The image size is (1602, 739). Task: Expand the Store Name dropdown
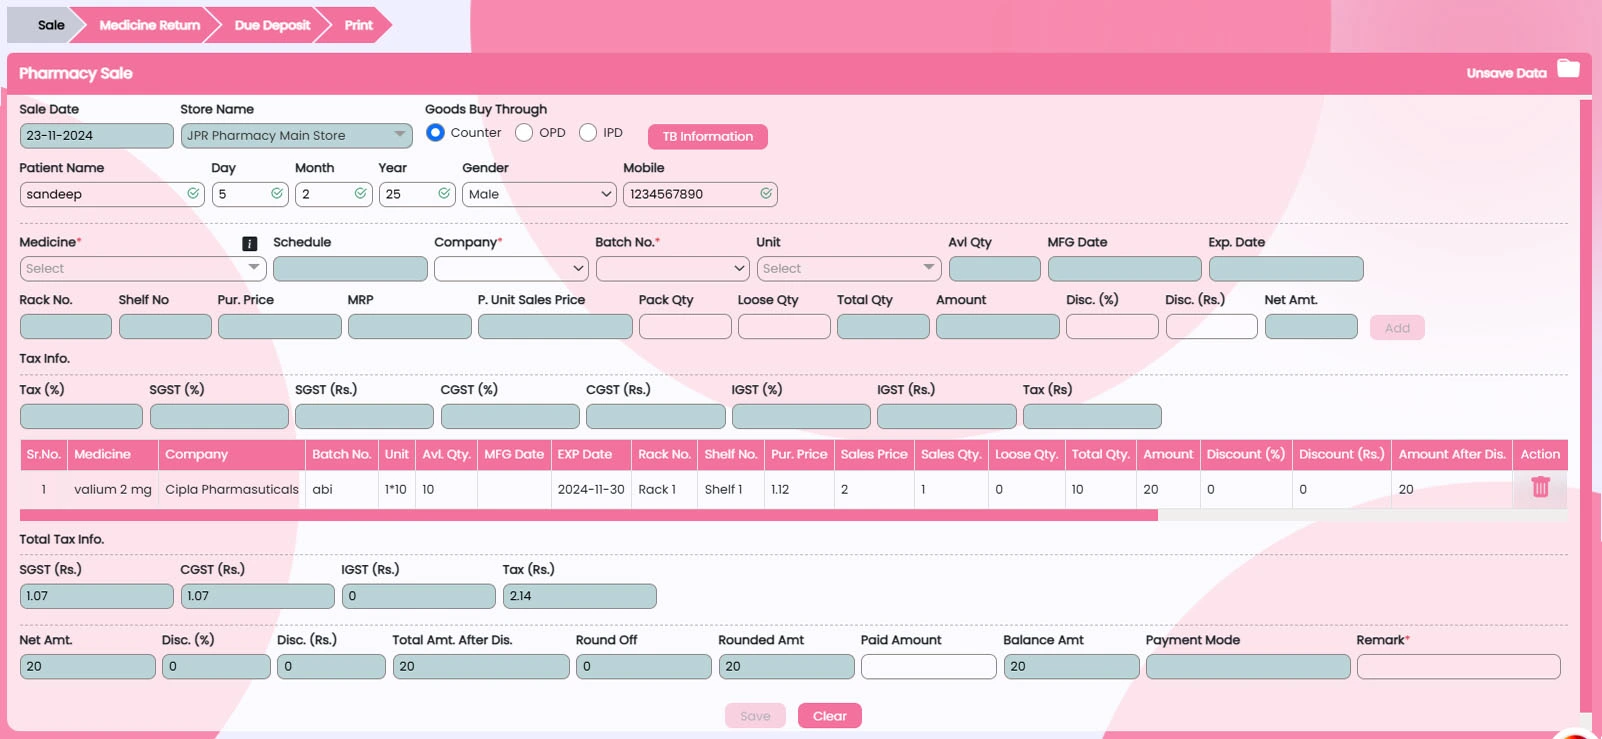click(x=297, y=136)
